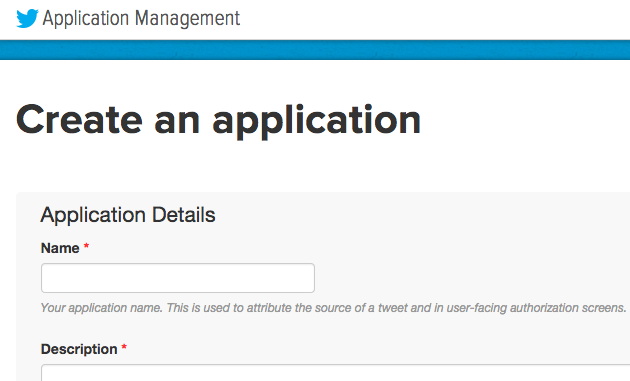Click the 'Application Details' section title
The width and height of the screenshot is (630, 381).
[128, 215]
